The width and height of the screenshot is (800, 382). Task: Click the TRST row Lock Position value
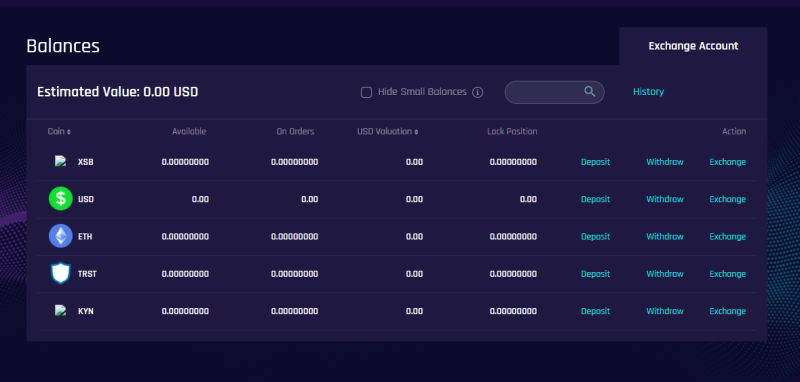coord(513,274)
